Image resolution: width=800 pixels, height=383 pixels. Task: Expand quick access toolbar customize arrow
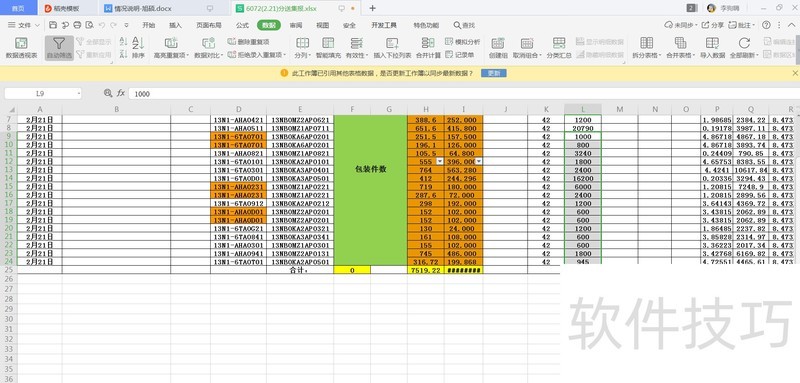pos(127,25)
